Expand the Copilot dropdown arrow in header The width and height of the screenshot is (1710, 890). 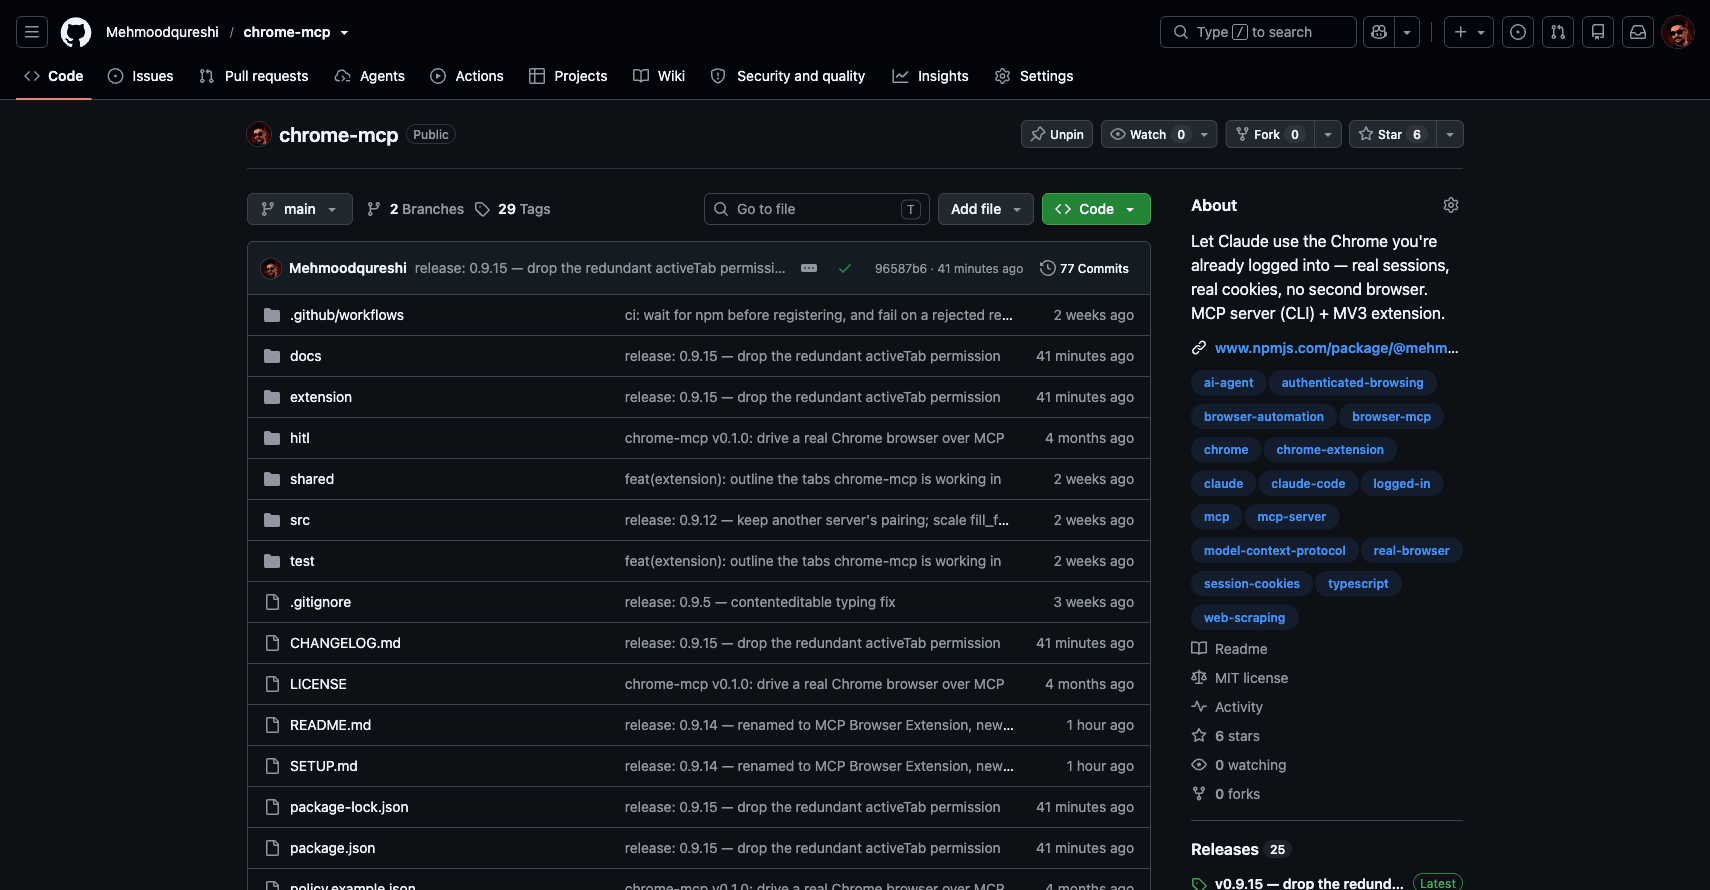(x=1407, y=32)
